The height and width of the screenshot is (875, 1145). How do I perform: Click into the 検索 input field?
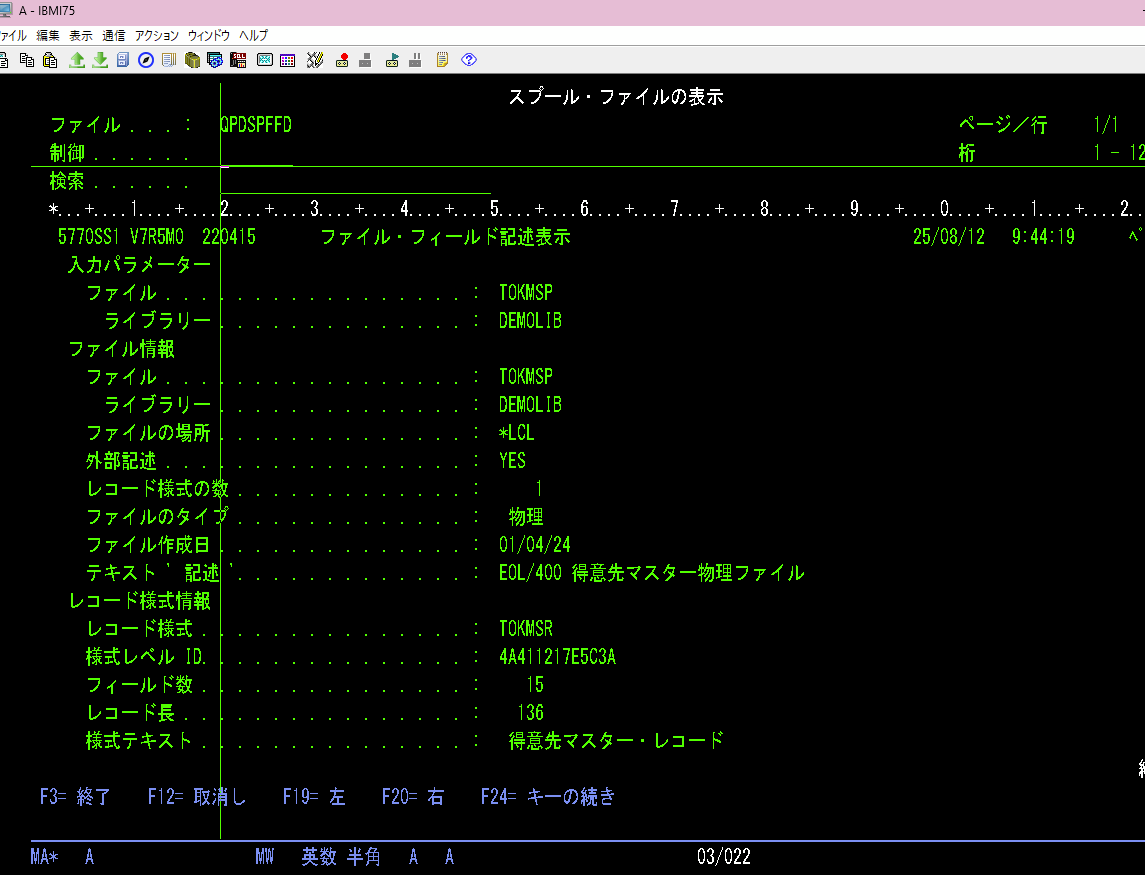356,181
